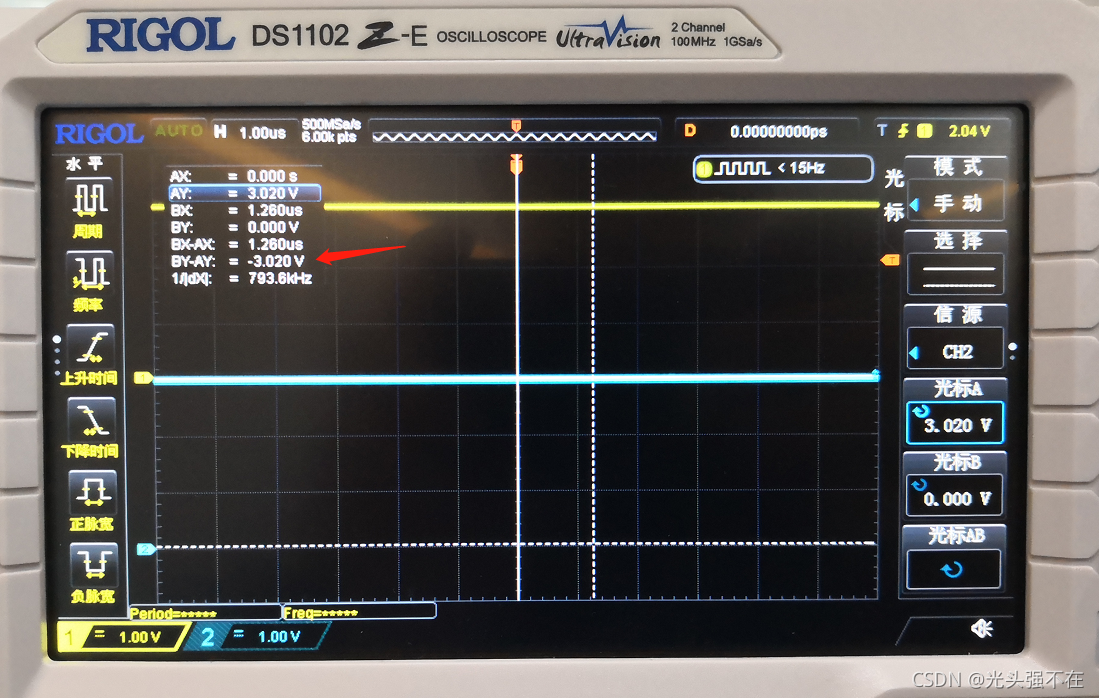The width and height of the screenshot is (1099, 698).
Task: Click the frequency counter square wave indicator
Action: [742, 168]
